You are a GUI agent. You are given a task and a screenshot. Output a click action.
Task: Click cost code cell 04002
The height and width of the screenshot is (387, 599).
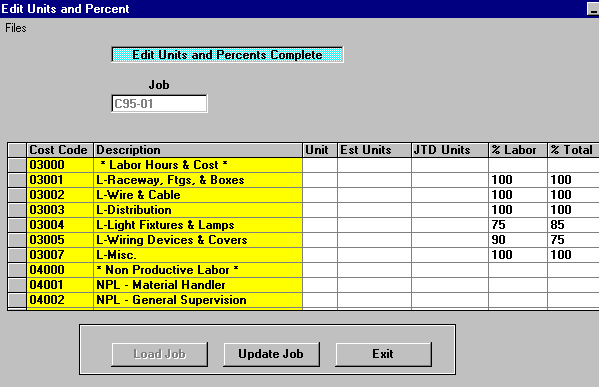tap(60, 300)
